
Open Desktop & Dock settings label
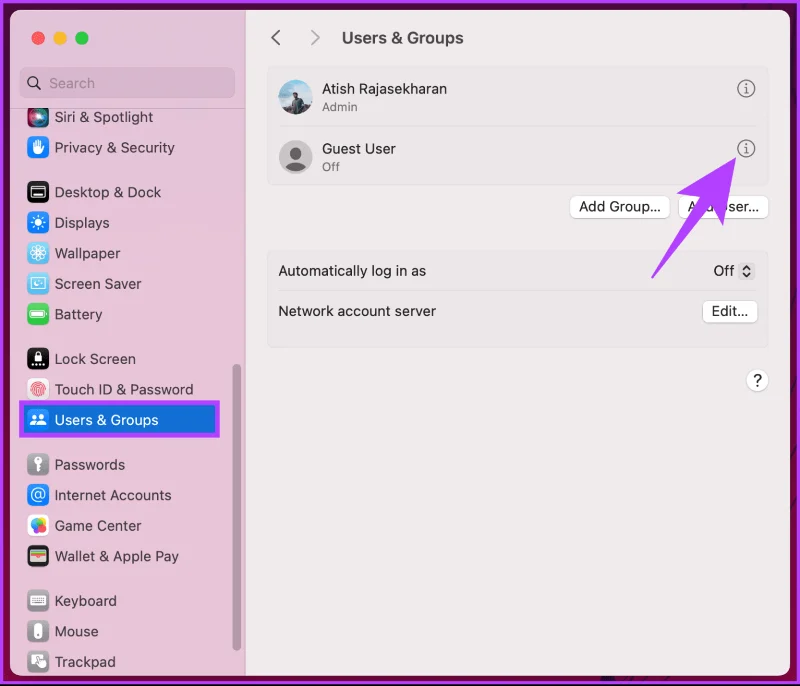pyautogui.click(x=108, y=192)
